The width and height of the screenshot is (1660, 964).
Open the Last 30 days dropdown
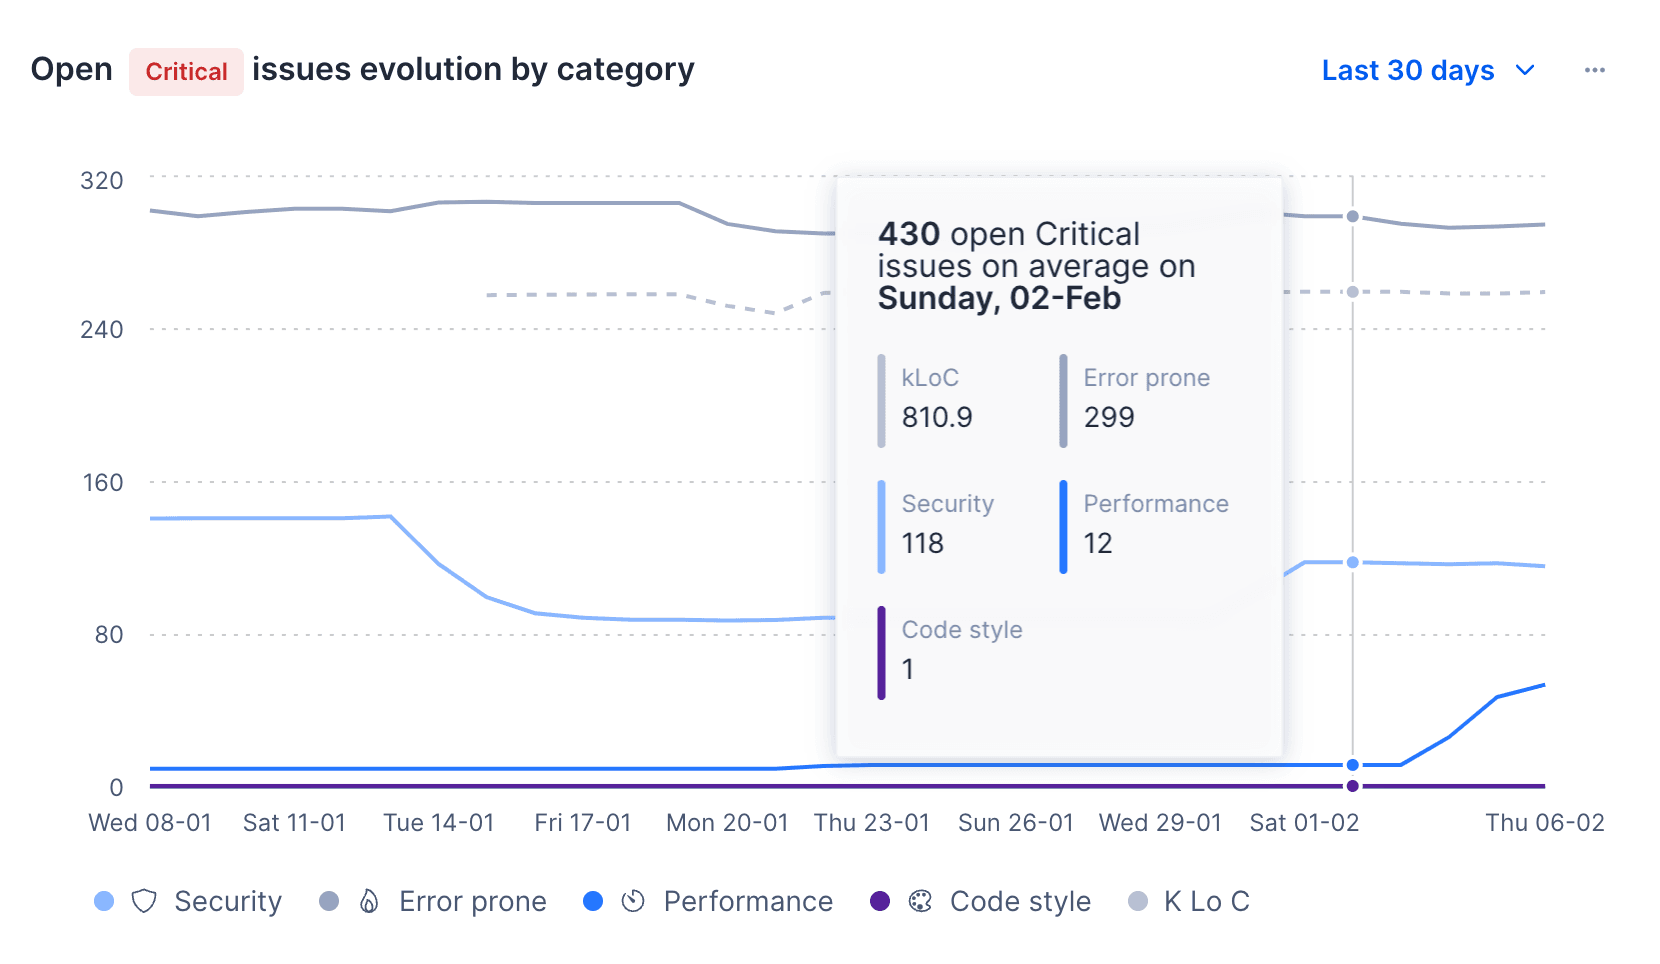(1406, 70)
